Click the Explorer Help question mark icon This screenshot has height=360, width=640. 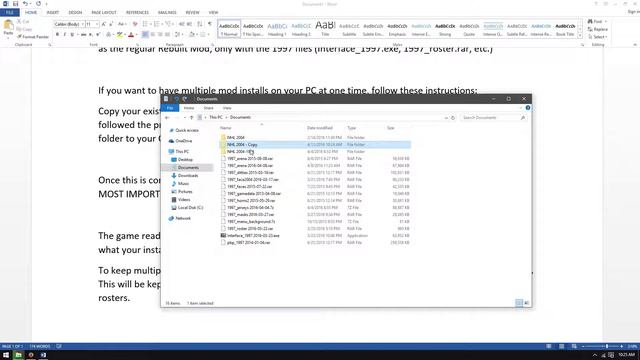pos(528,108)
